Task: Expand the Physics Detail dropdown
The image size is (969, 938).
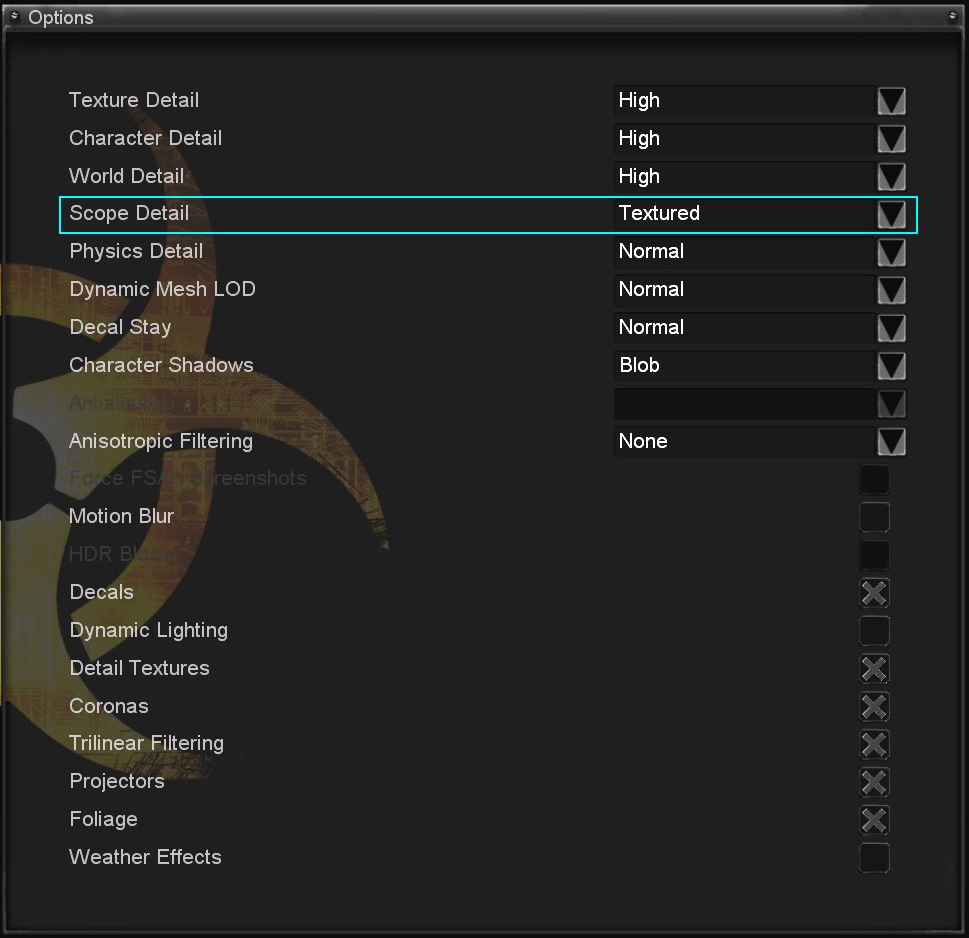Action: (x=891, y=252)
